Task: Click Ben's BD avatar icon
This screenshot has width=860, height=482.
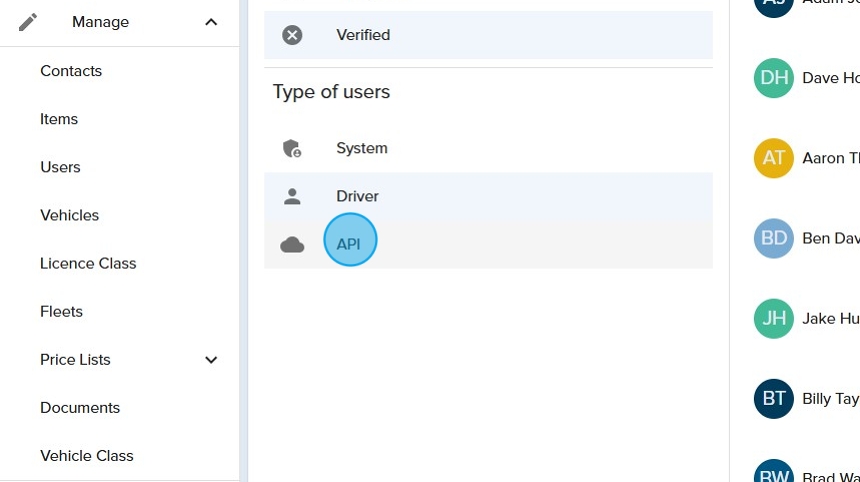Action: [x=773, y=239]
